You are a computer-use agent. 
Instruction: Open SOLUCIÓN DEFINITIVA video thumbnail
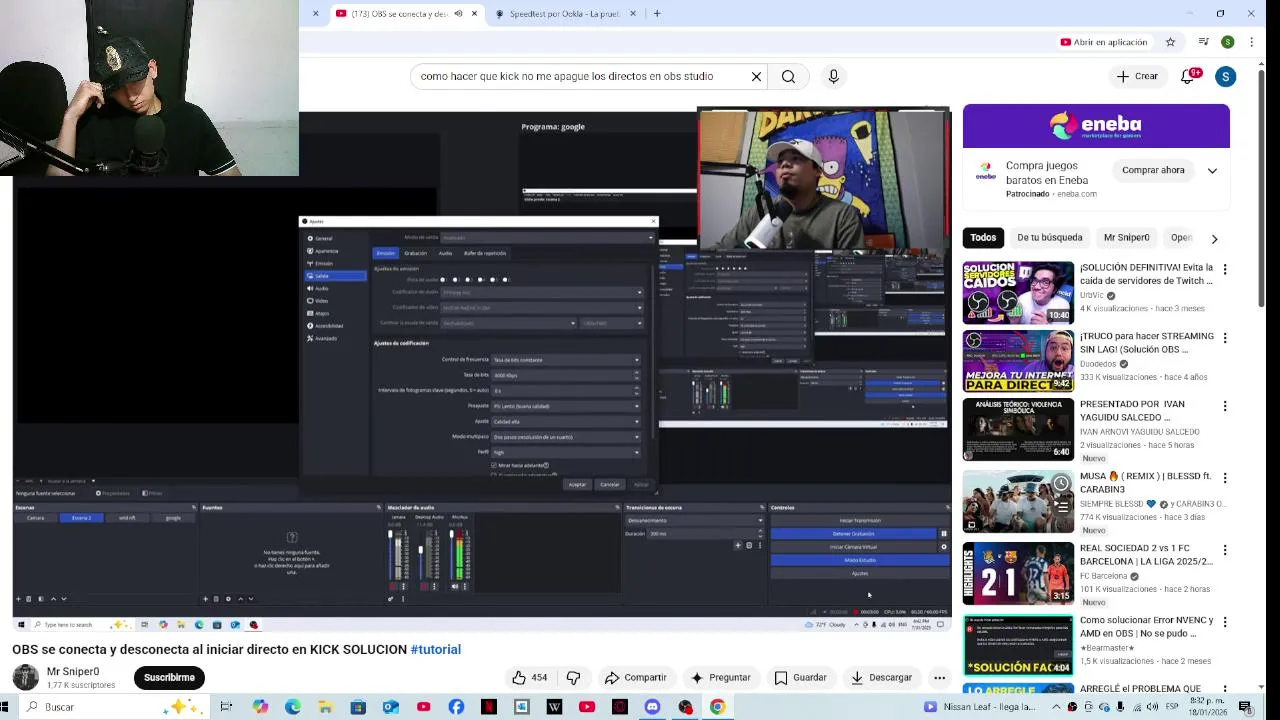click(1018, 293)
